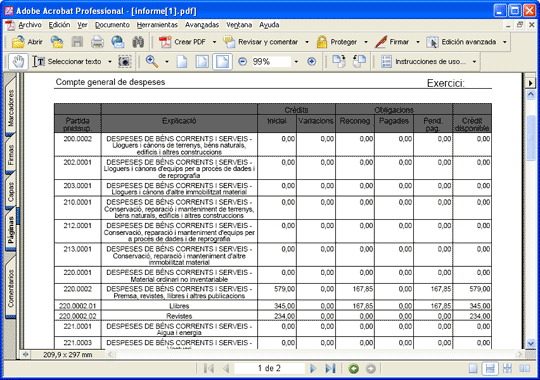This screenshot has height=380, width=540.
Task: Click the zoom out minus button
Action: pos(242,62)
